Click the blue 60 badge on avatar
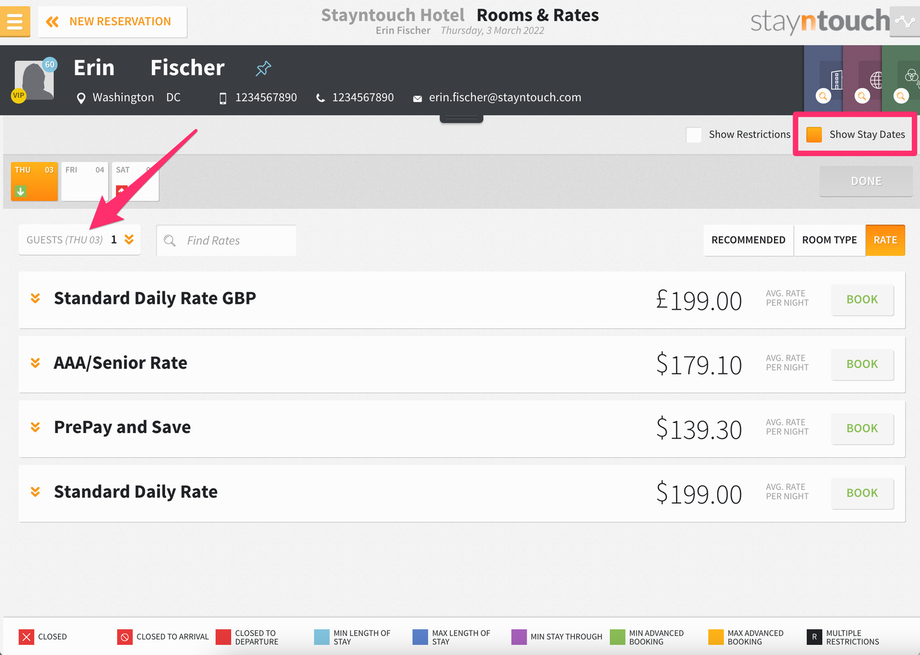The image size is (920, 655). pos(50,64)
